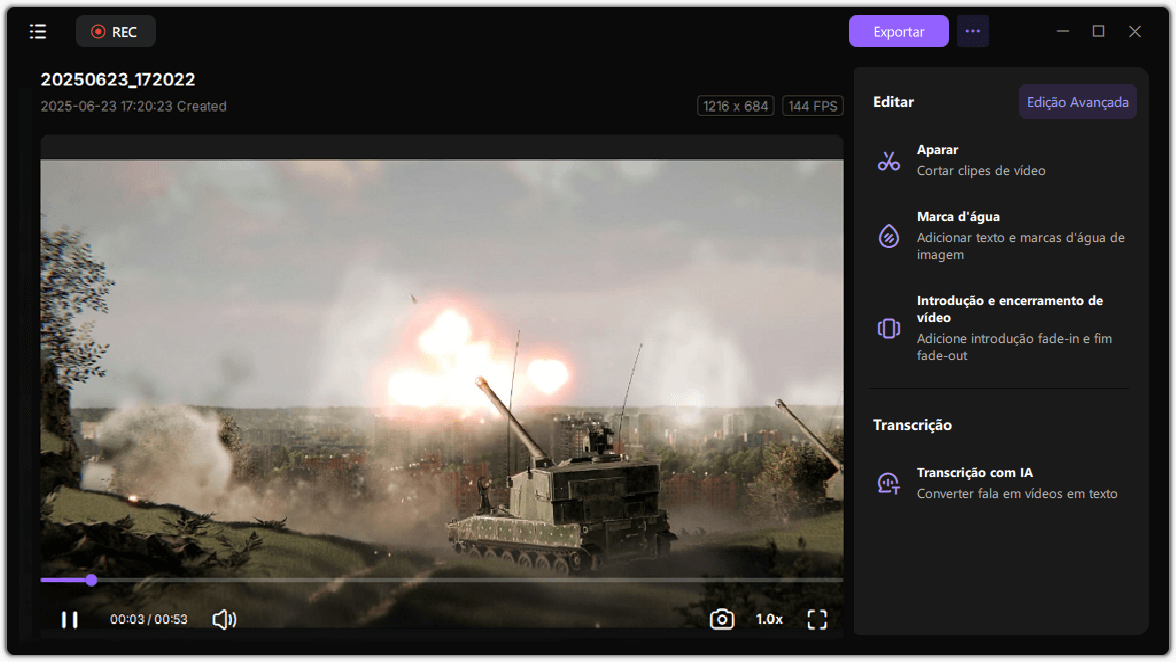Take a snapshot with camera icon
This screenshot has height=662, width=1176.
click(722, 620)
